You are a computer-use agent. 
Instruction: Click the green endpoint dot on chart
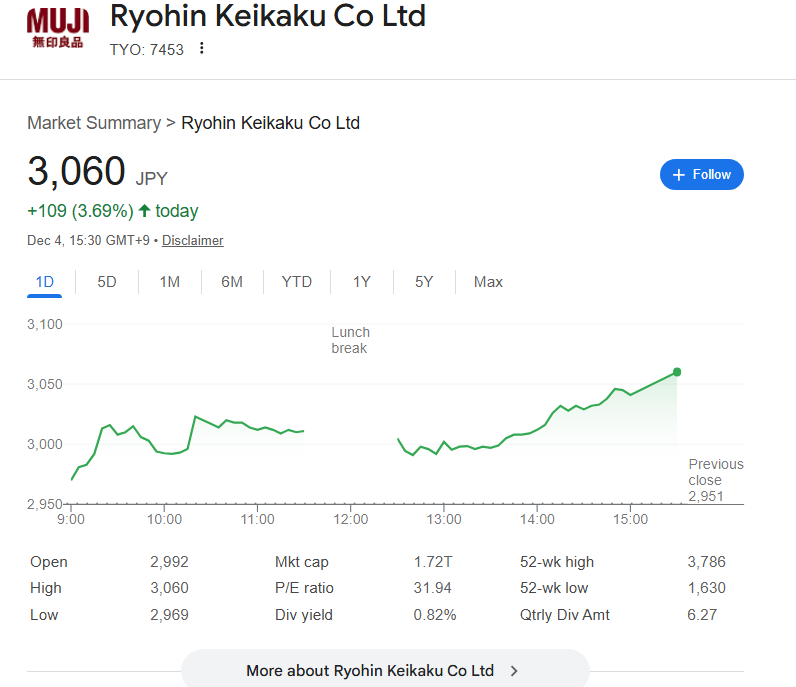[x=677, y=372]
